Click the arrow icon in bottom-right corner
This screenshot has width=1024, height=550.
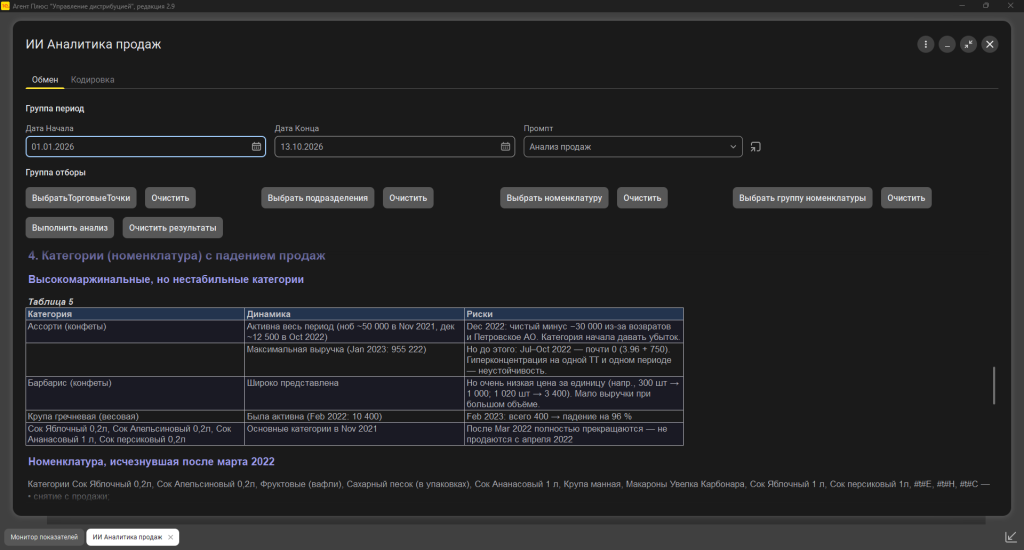[x=1010, y=537]
